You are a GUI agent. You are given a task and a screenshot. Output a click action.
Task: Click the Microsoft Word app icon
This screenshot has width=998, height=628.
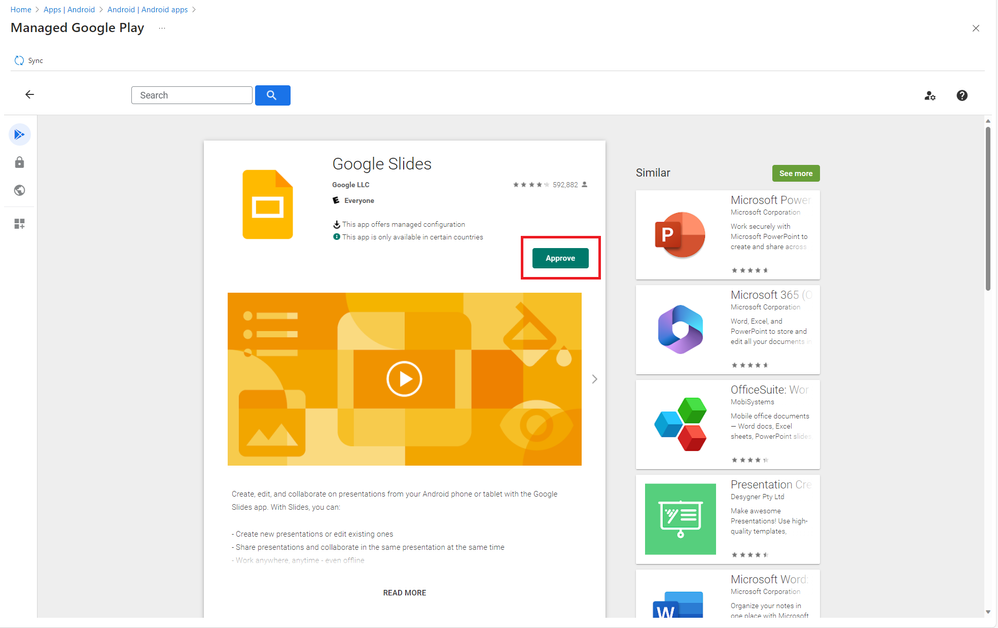pyautogui.click(x=678, y=604)
